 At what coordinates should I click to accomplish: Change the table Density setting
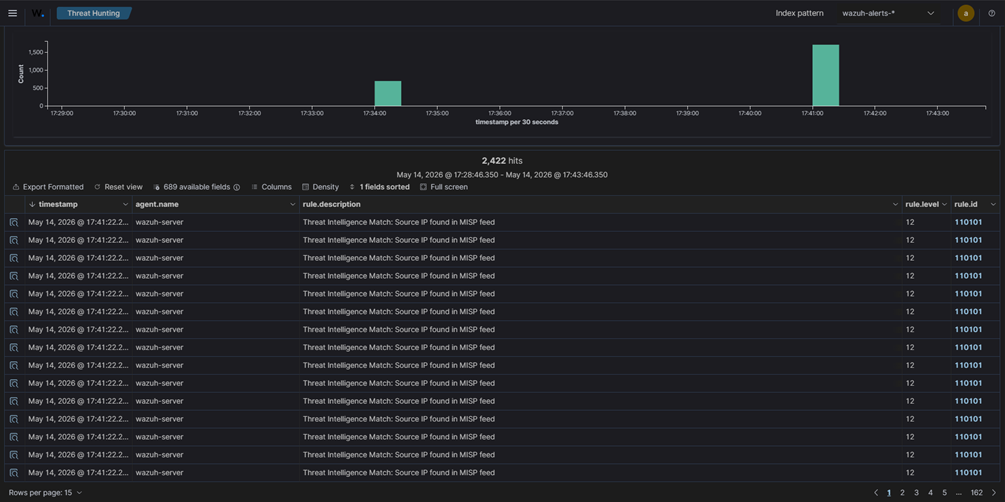pos(320,187)
